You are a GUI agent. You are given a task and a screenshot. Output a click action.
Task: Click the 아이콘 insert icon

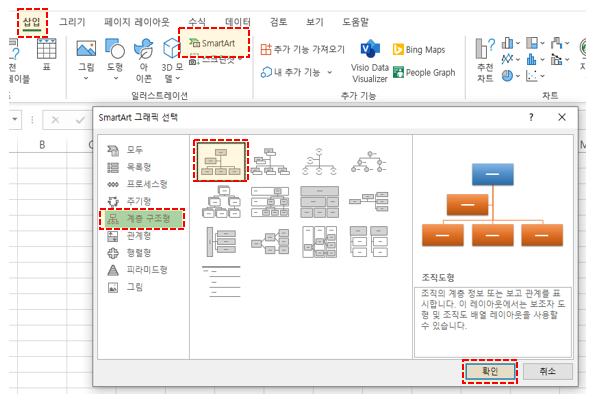(x=144, y=49)
